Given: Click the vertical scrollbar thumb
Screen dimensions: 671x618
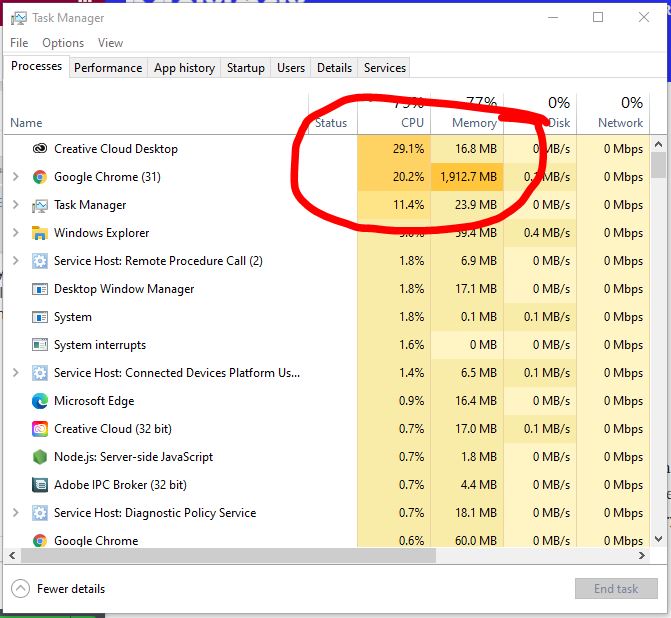Looking at the screenshot, I should (659, 165).
